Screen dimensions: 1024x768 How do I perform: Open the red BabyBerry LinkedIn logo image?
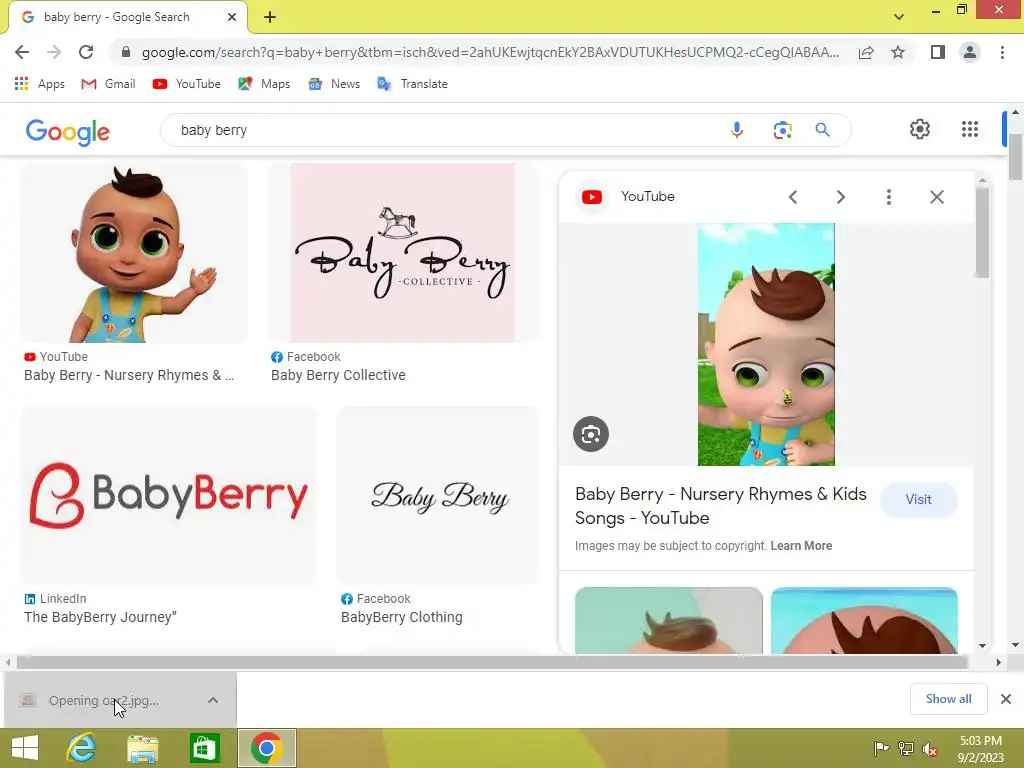[x=168, y=496]
